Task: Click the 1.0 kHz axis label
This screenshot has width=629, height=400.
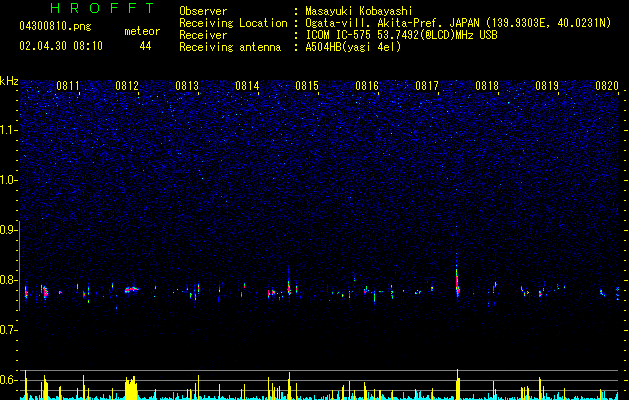Action: (x=8, y=180)
